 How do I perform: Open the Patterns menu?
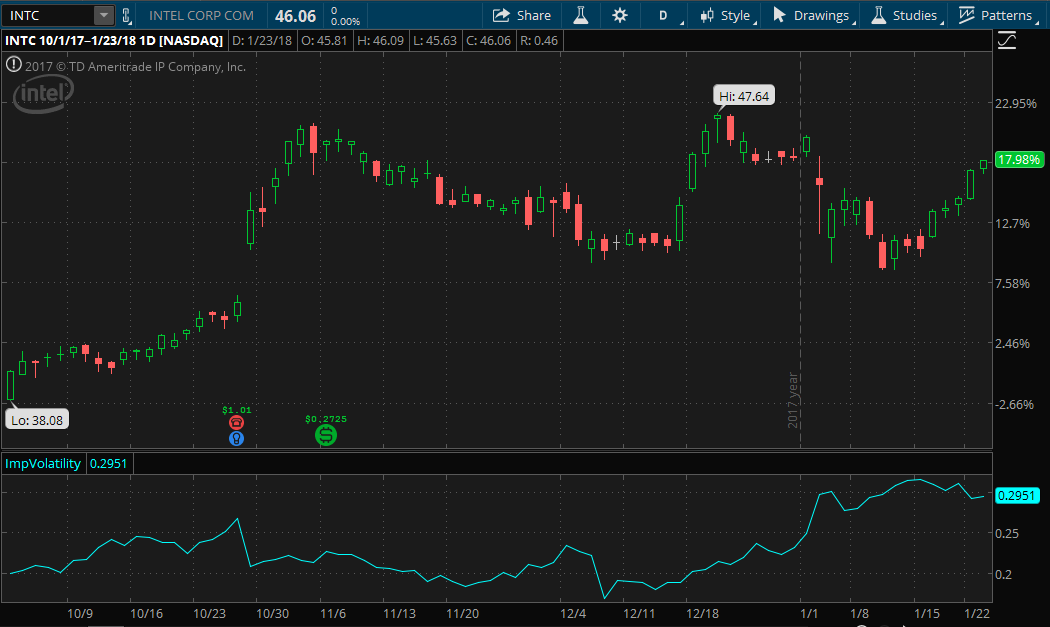click(996, 15)
